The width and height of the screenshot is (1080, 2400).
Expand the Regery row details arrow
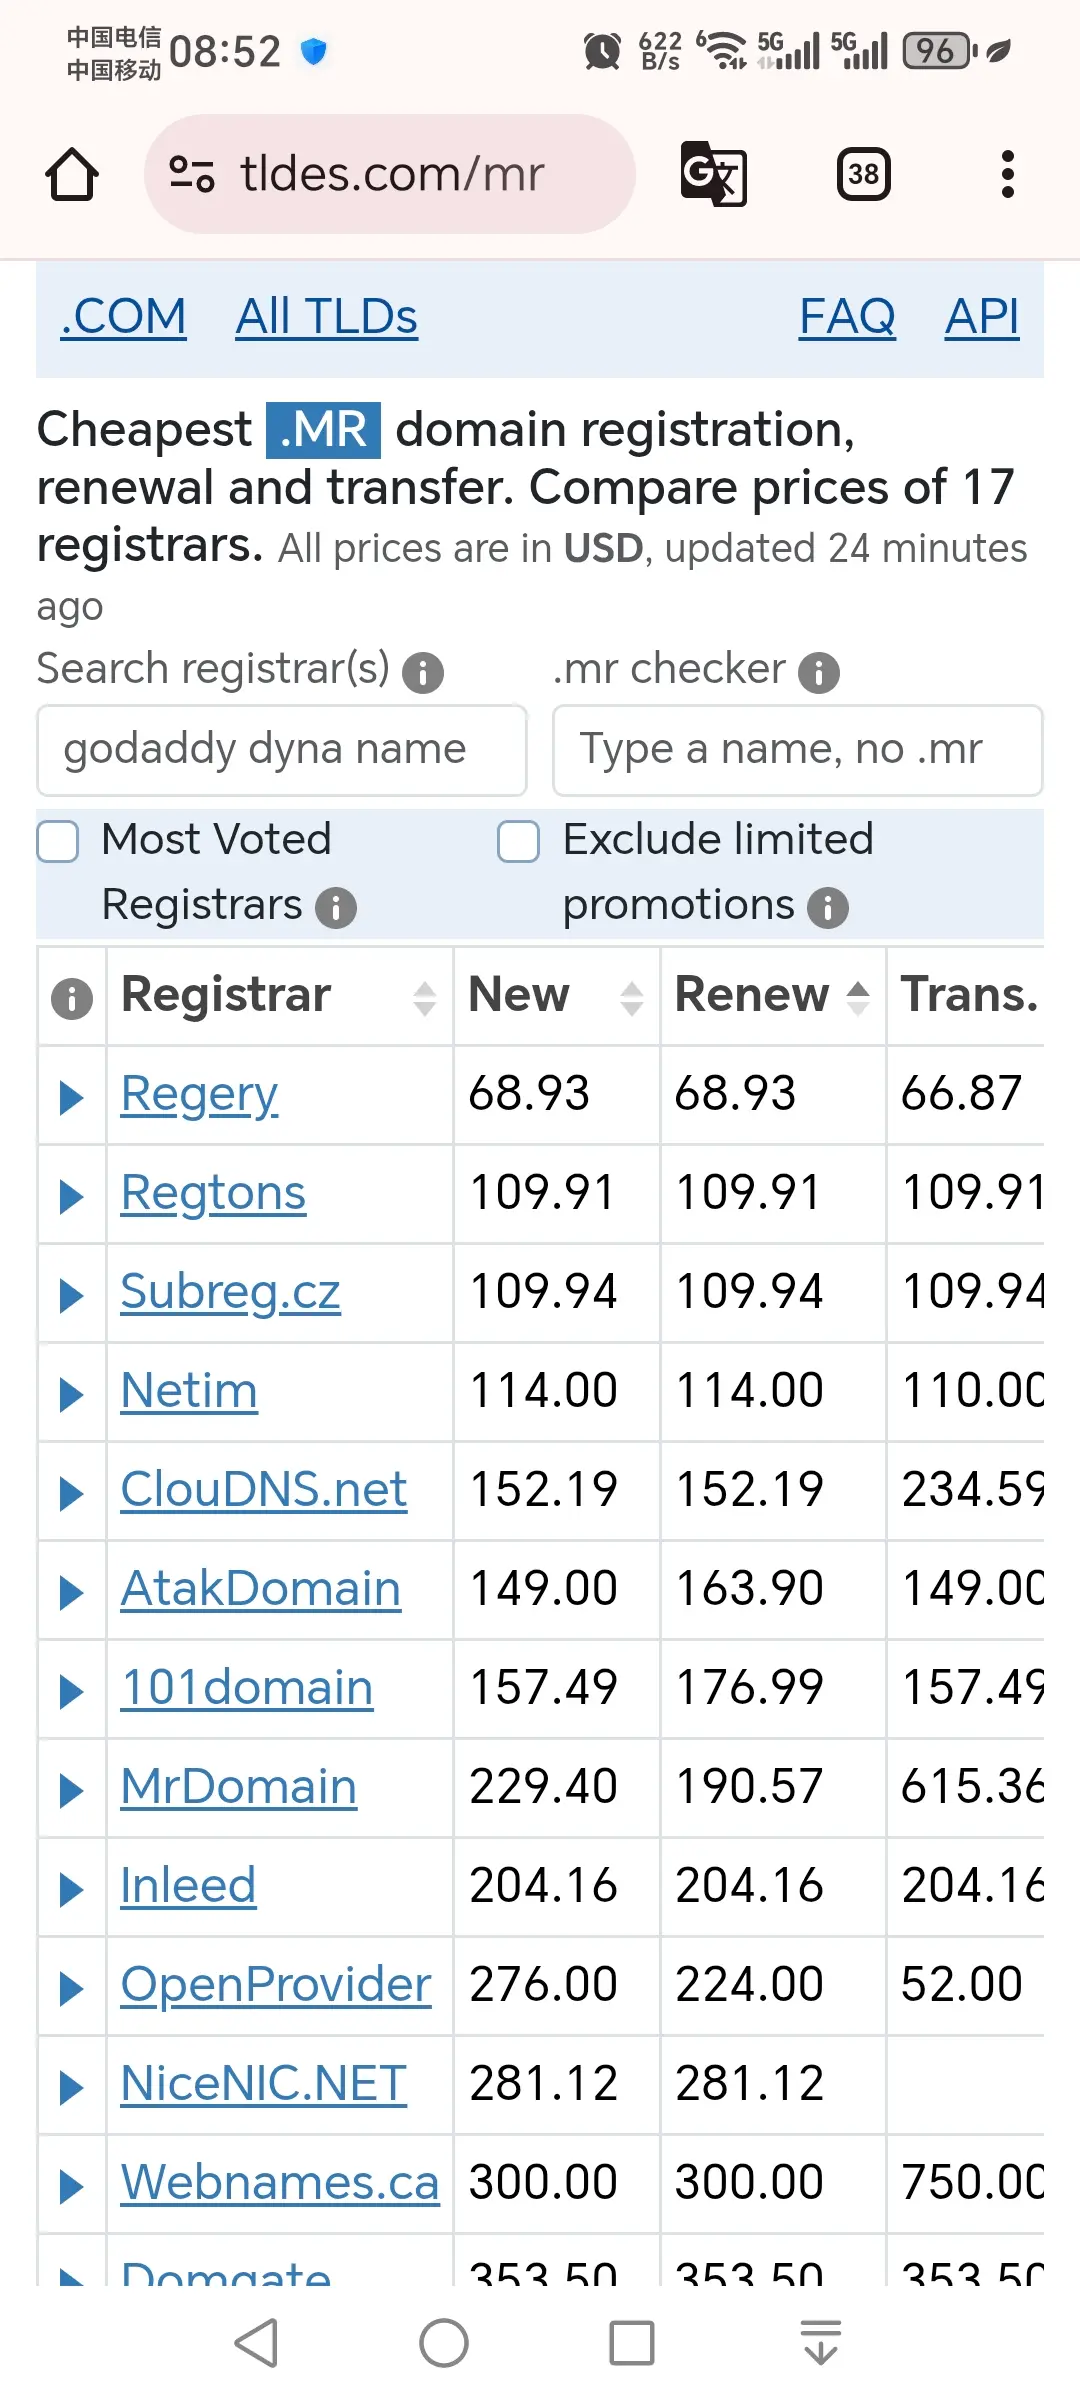pos(71,1097)
